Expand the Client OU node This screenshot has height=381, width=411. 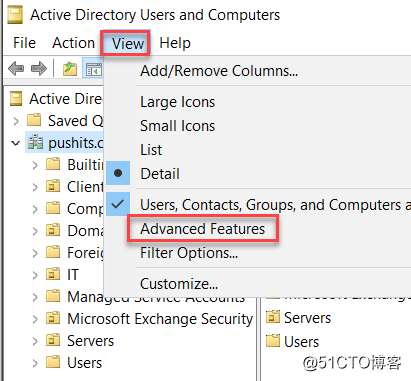[35, 187]
